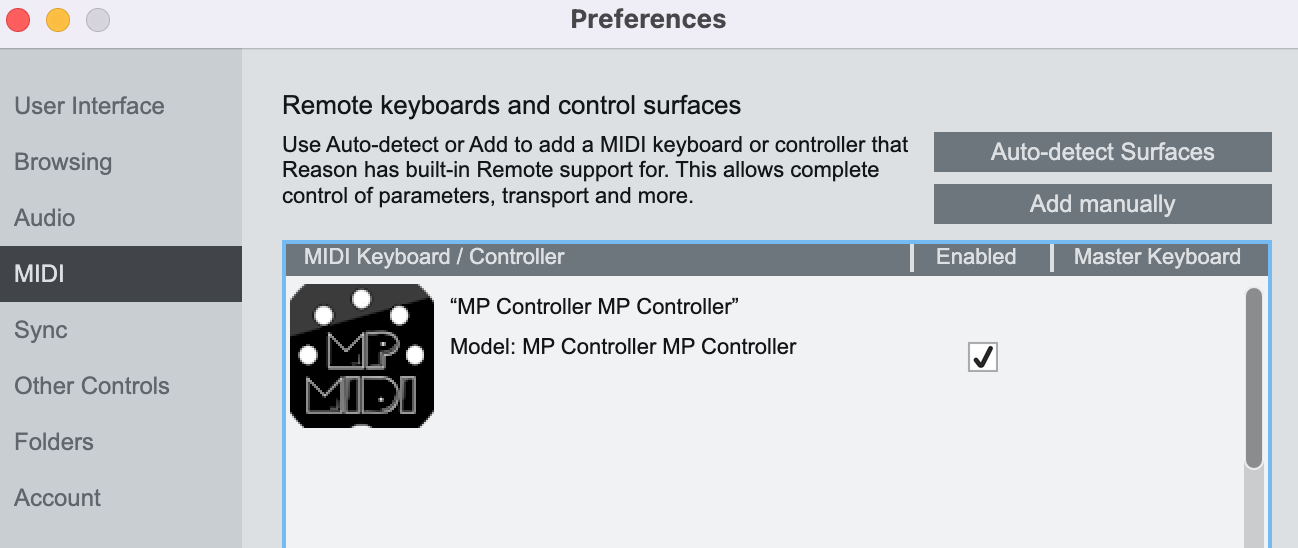The height and width of the screenshot is (548, 1298).
Task: Switch to the Browsing preferences section
Action: click(63, 162)
